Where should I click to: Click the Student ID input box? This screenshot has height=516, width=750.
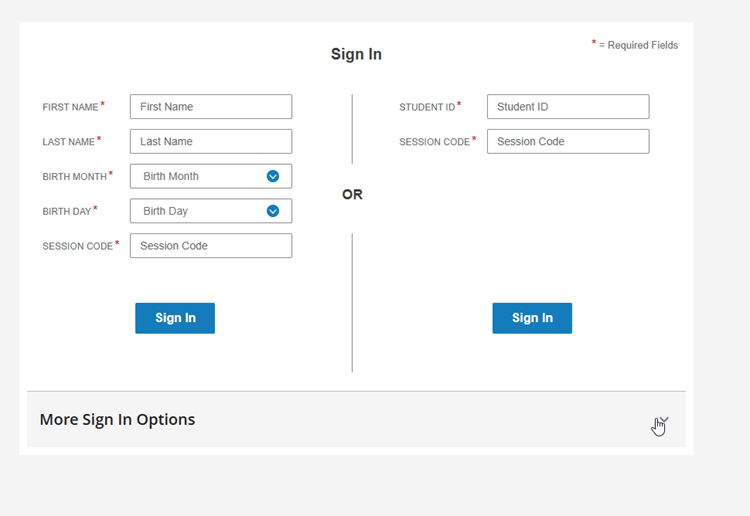point(568,107)
